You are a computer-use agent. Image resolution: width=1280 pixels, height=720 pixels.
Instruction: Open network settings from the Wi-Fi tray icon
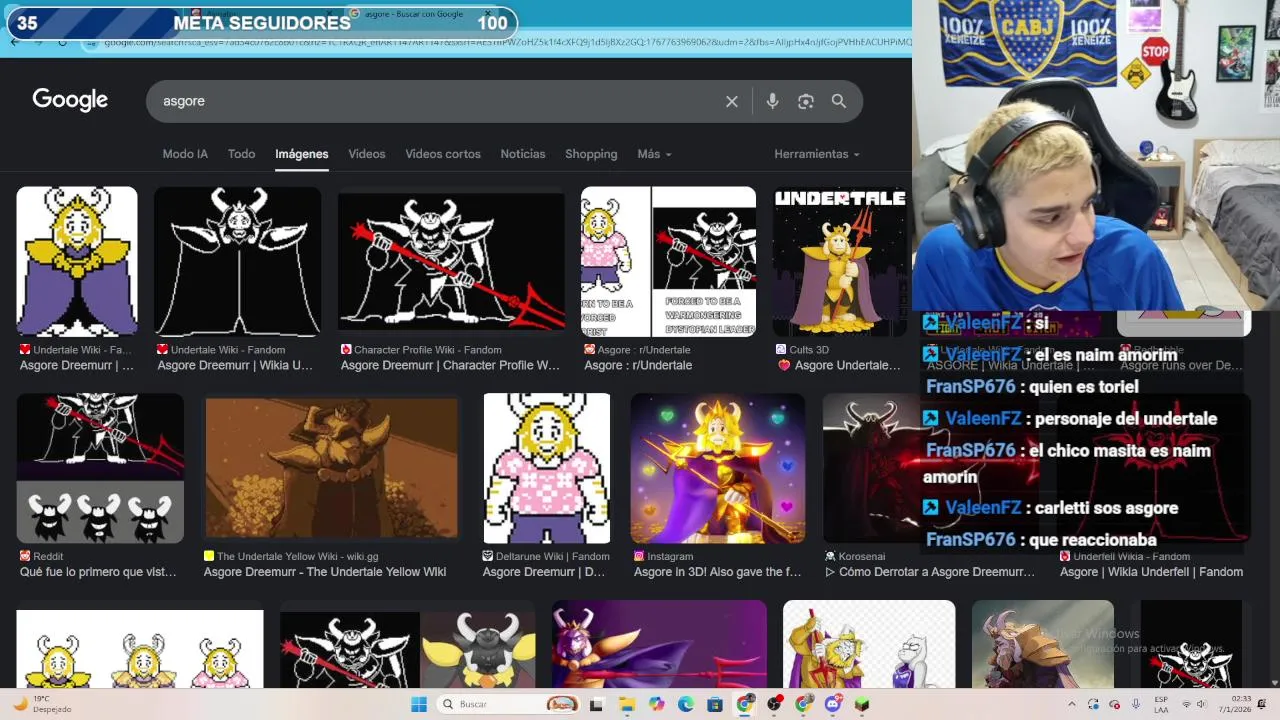pyautogui.click(x=1186, y=704)
